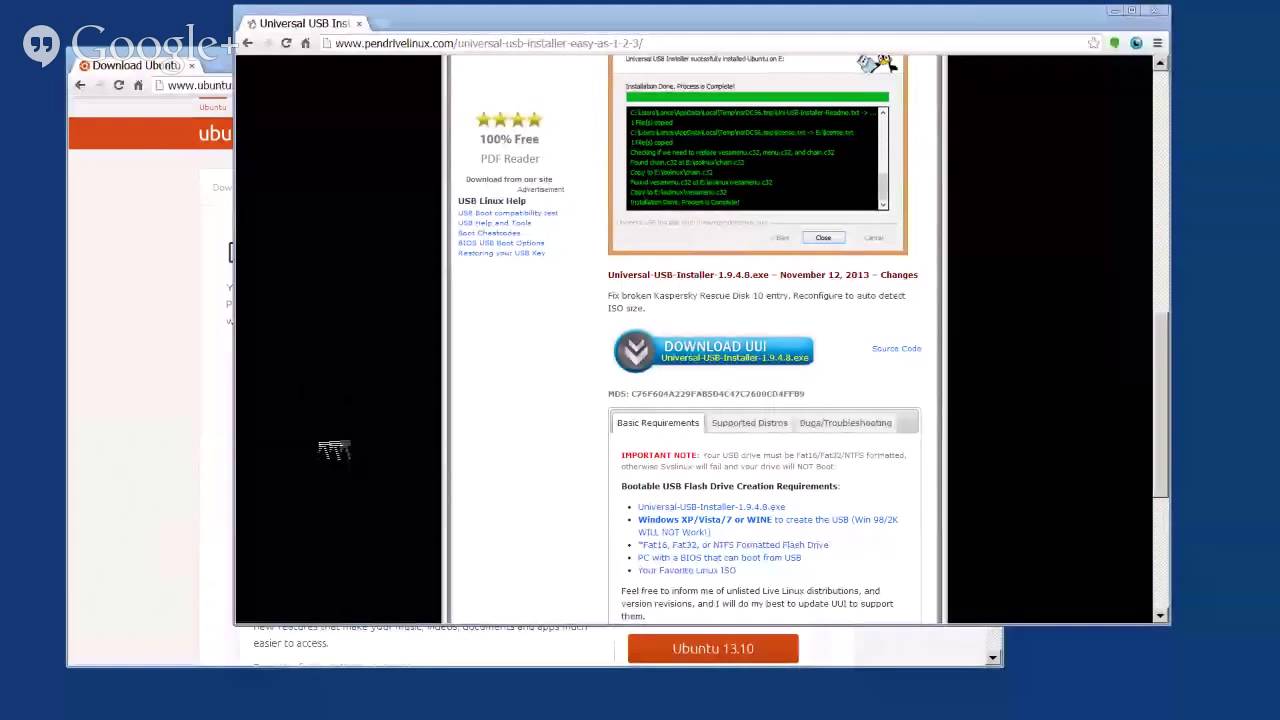Select the Universal USB Installer tab
Image resolution: width=1280 pixels, height=720 pixels.
304,23
